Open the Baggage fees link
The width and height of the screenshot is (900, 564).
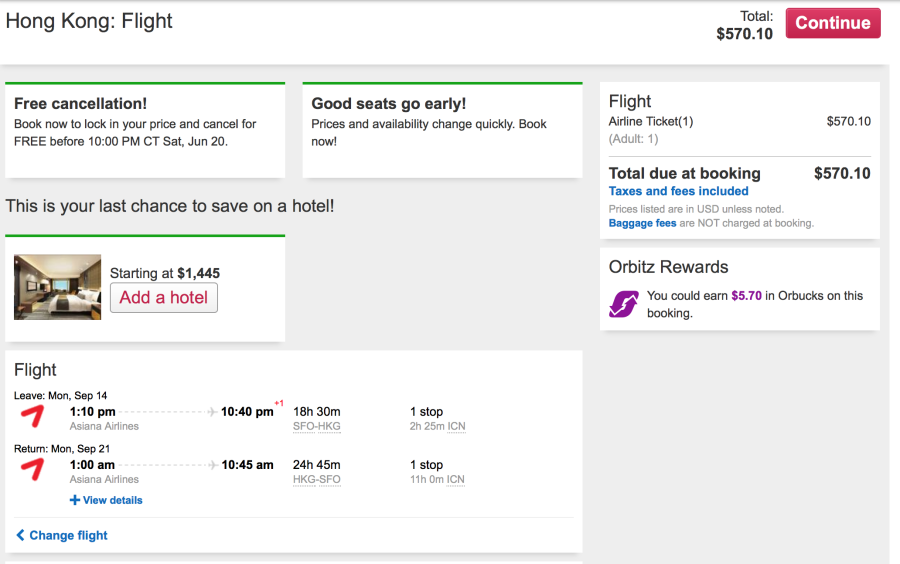[x=642, y=223]
